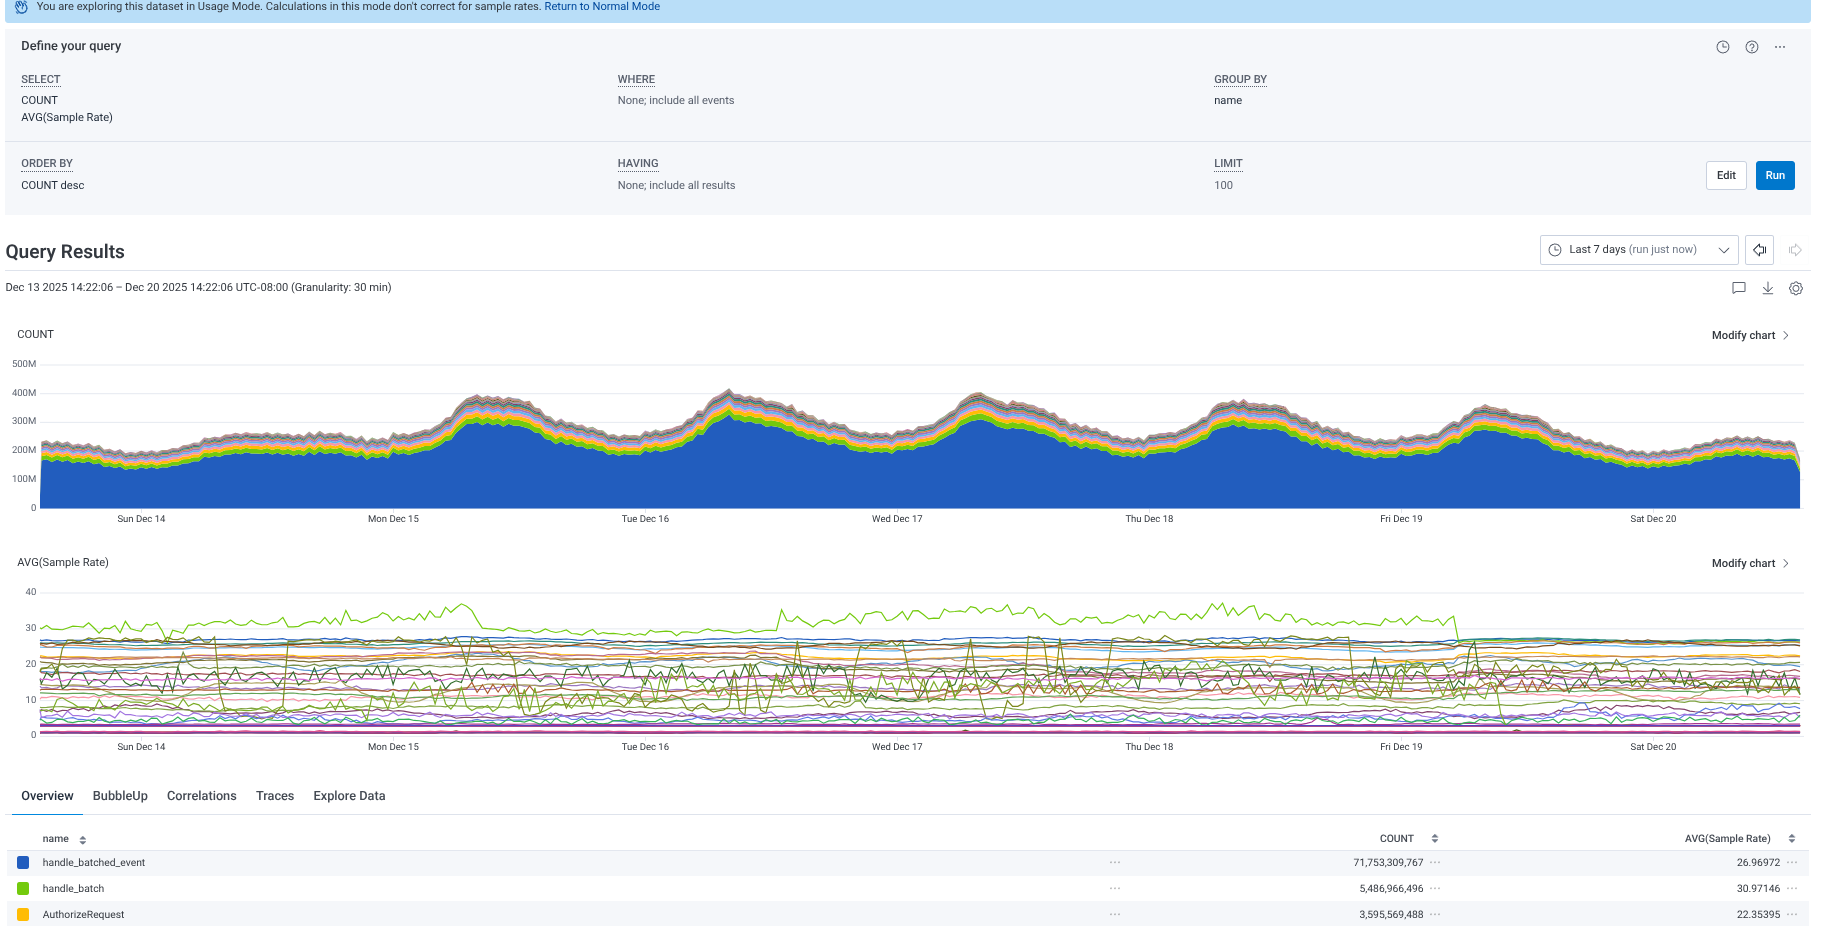Click the blue handle_batched_event color swatch
Screen dimensions: 1824x926
(x=23, y=862)
